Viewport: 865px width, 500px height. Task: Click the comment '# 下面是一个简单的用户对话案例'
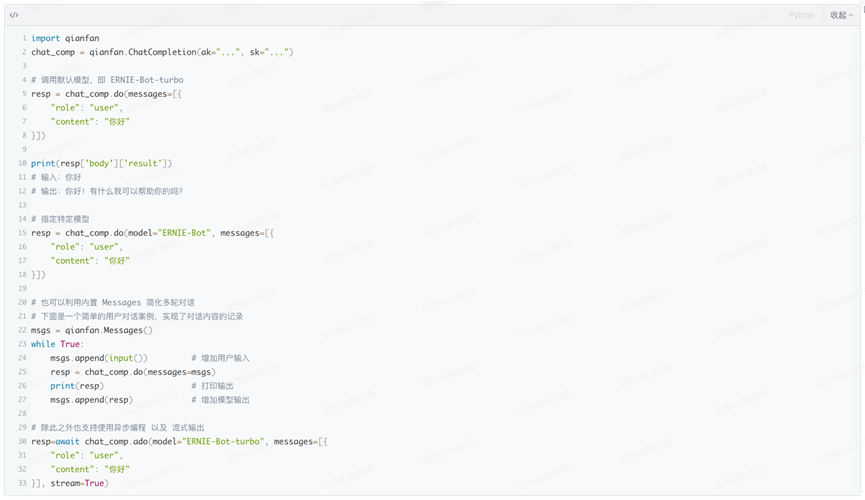point(137,316)
